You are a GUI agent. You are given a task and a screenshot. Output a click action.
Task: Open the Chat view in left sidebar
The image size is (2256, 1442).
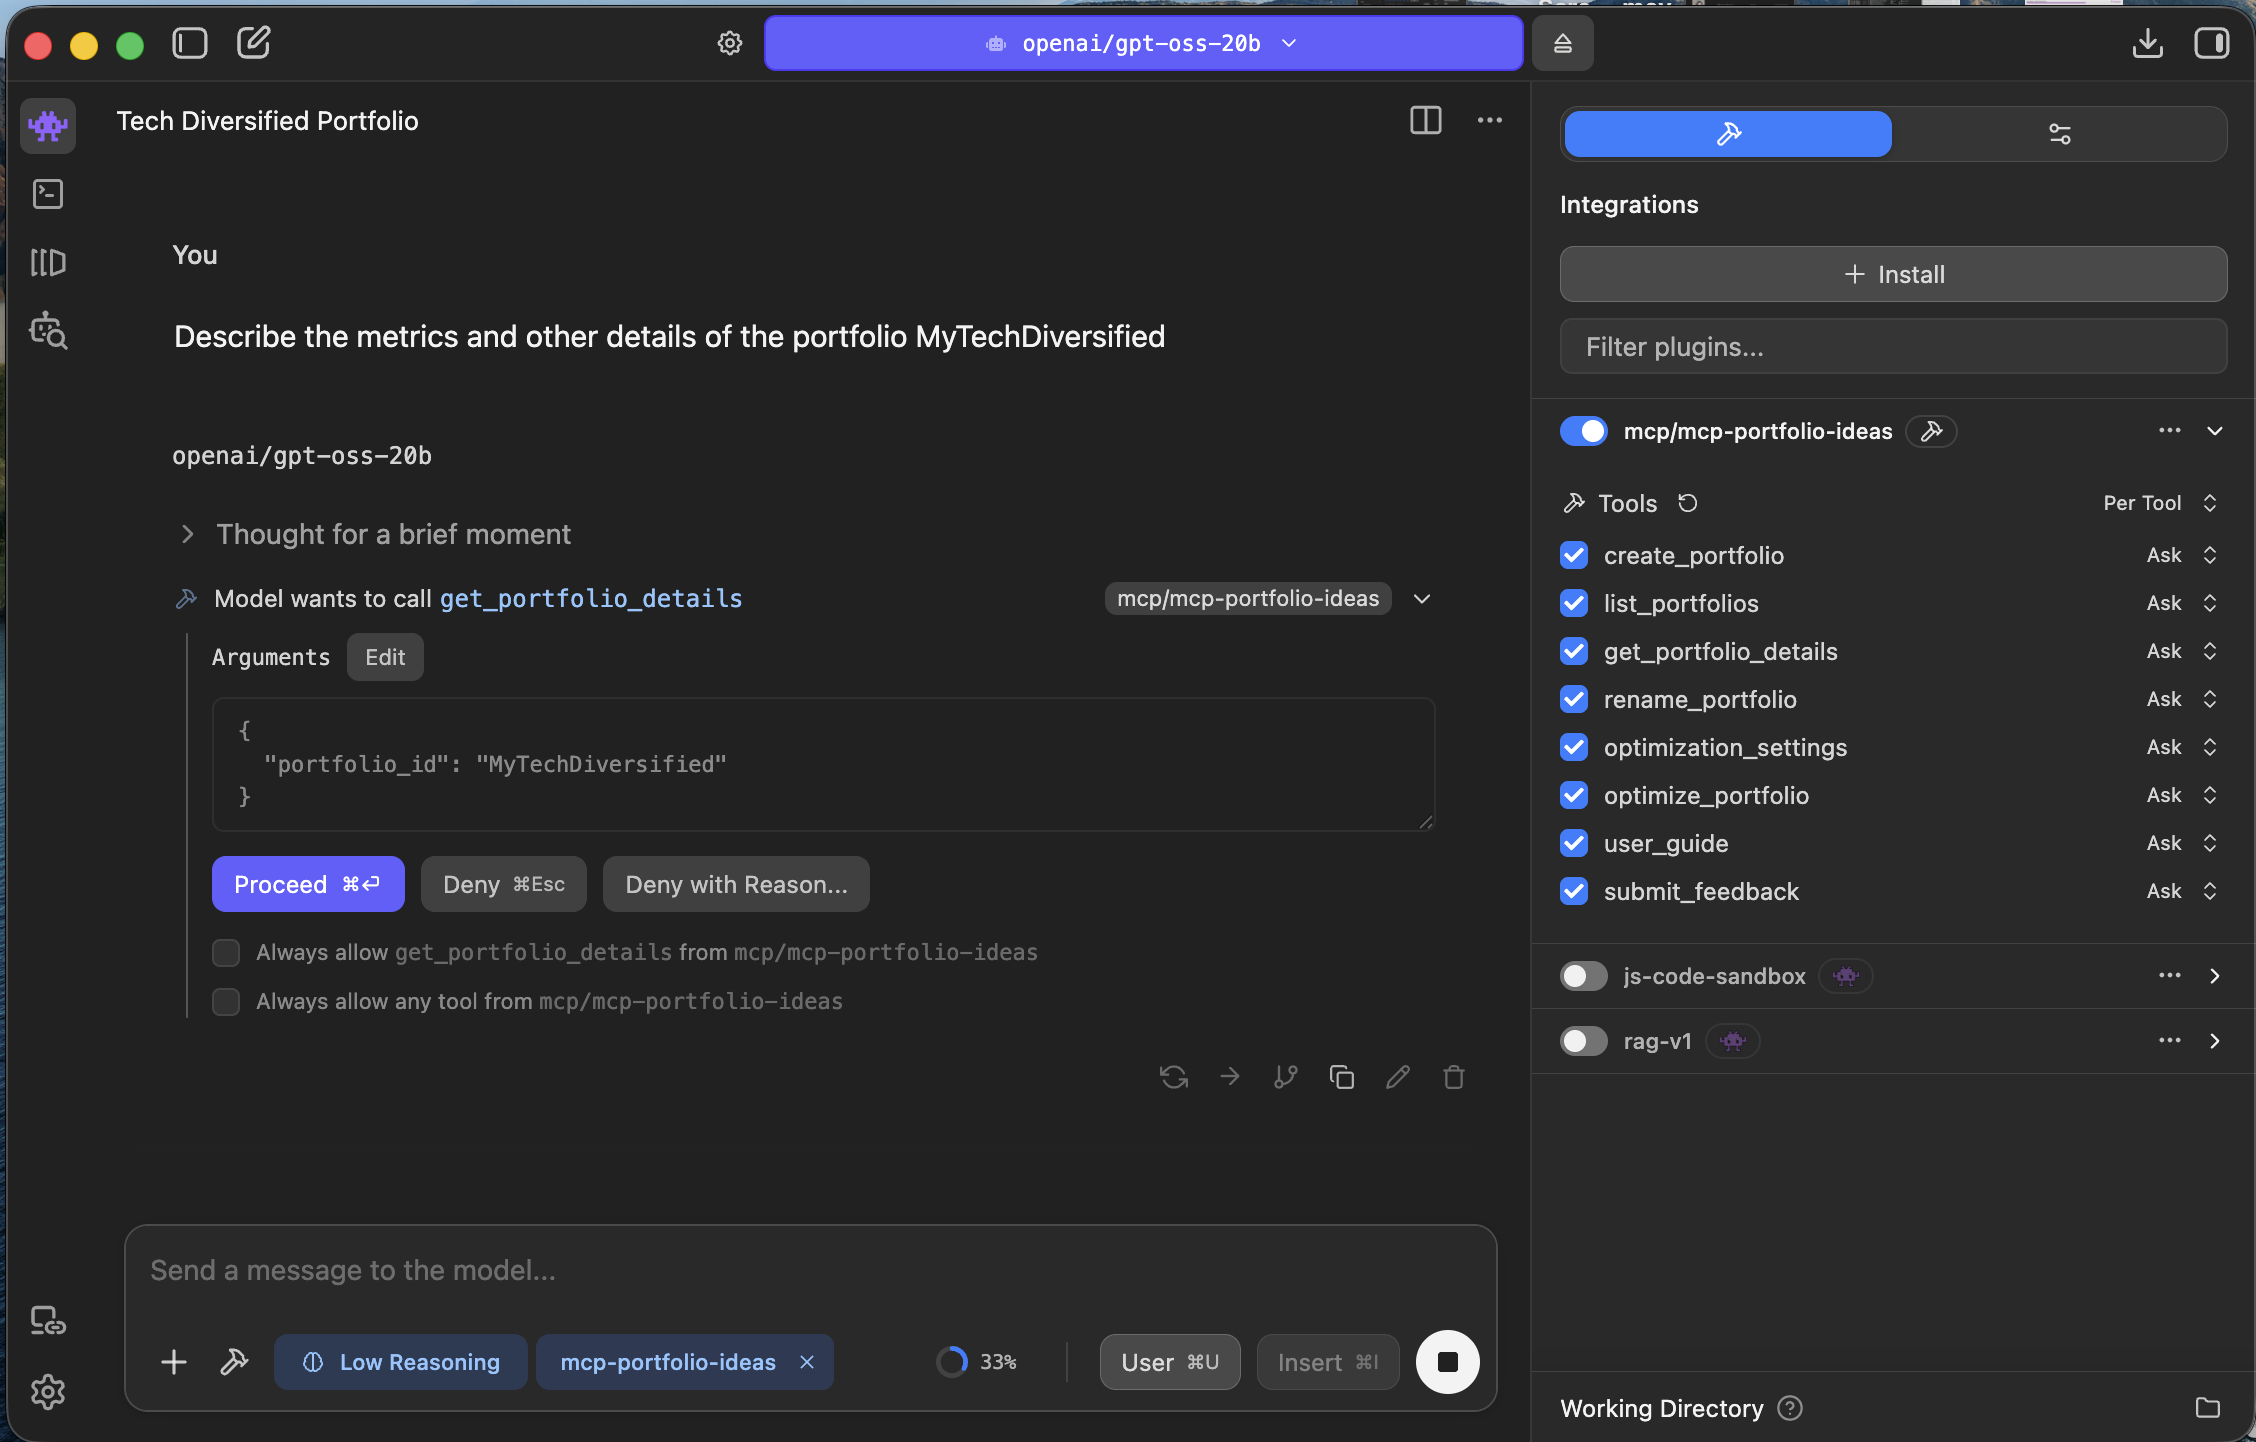tap(48, 125)
